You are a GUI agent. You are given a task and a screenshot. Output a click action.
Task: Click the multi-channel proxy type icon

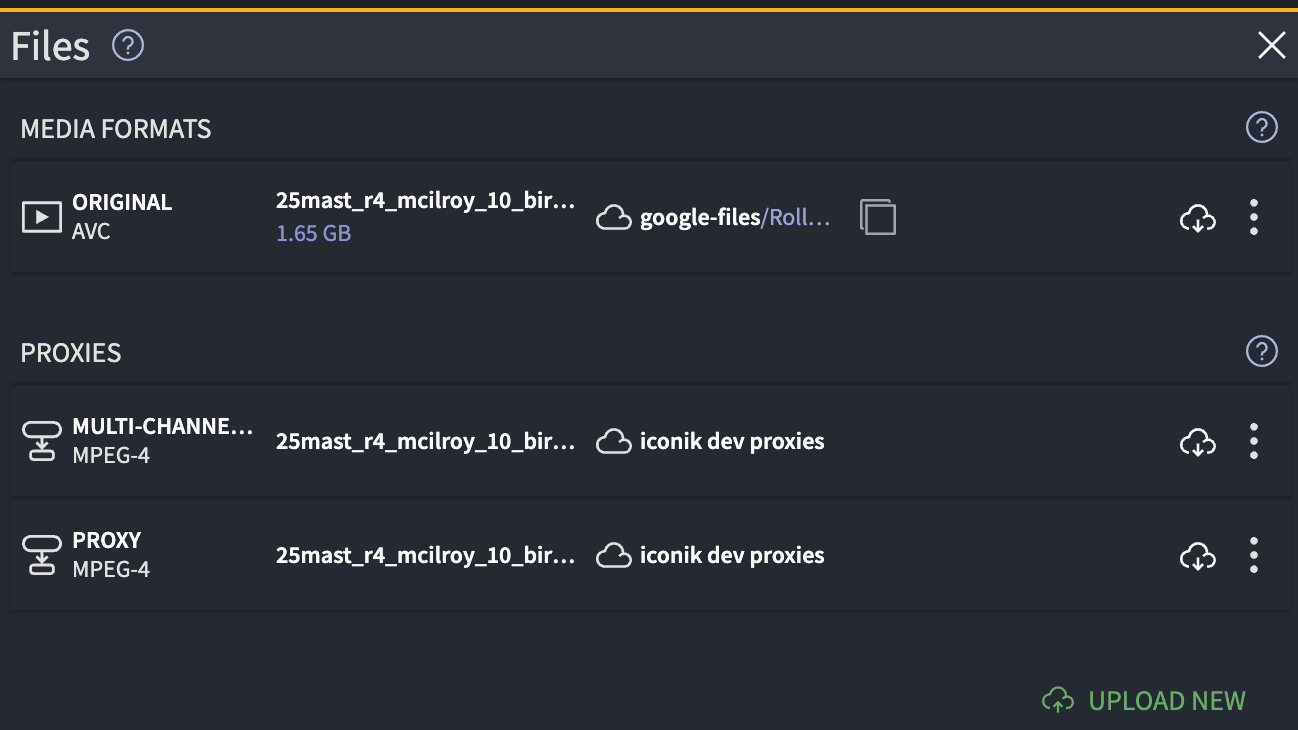point(42,441)
